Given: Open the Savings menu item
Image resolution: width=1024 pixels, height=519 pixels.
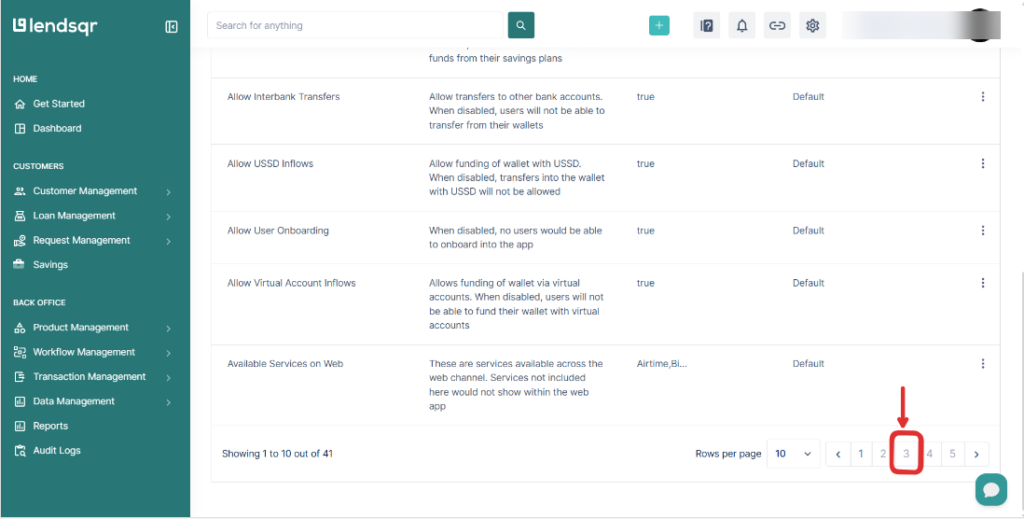Looking at the screenshot, I should coord(50,265).
